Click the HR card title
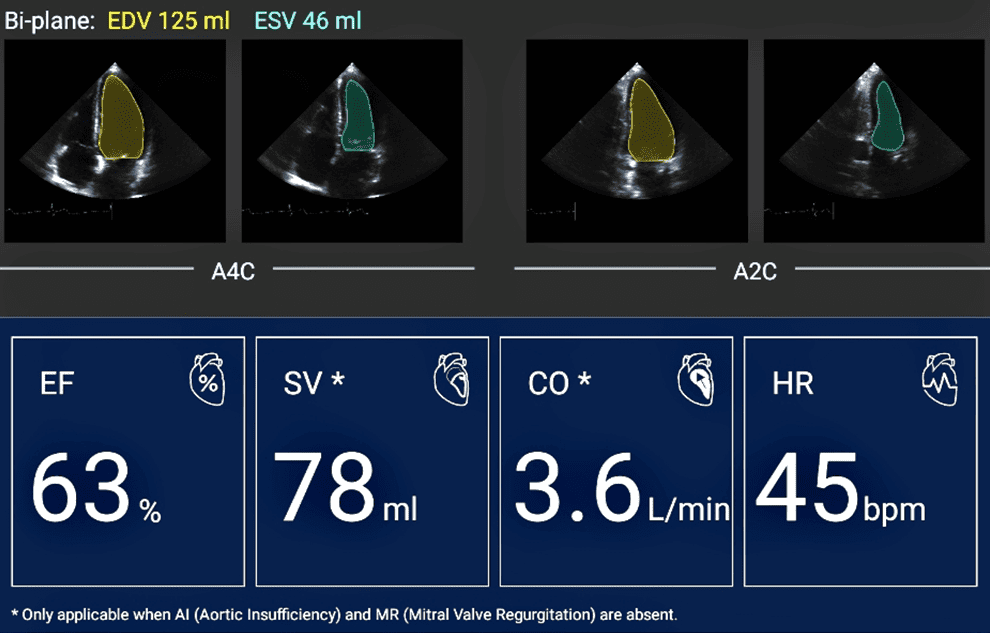 [793, 383]
